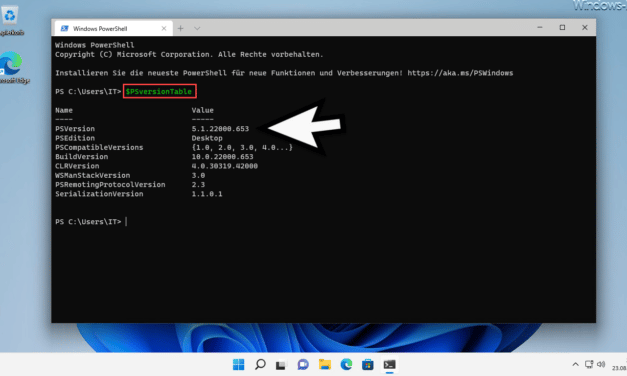
Task: Open volume control in the system tray
Action: pyautogui.click(x=601, y=364)
